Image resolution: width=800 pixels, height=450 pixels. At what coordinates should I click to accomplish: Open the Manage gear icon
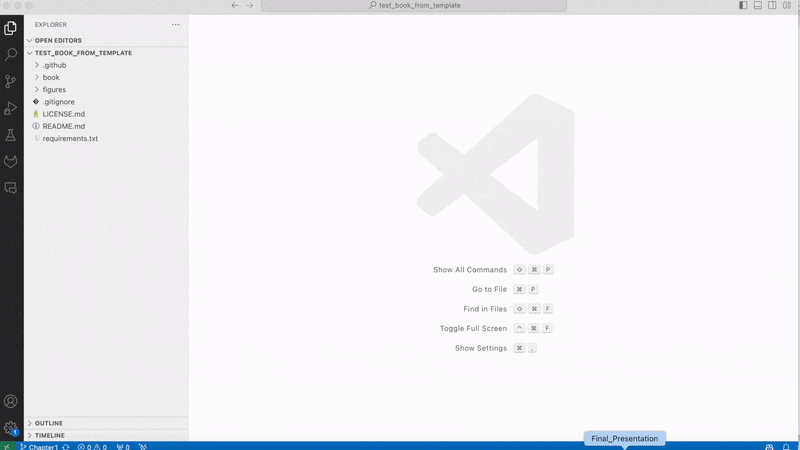click(x=10, y=428)
